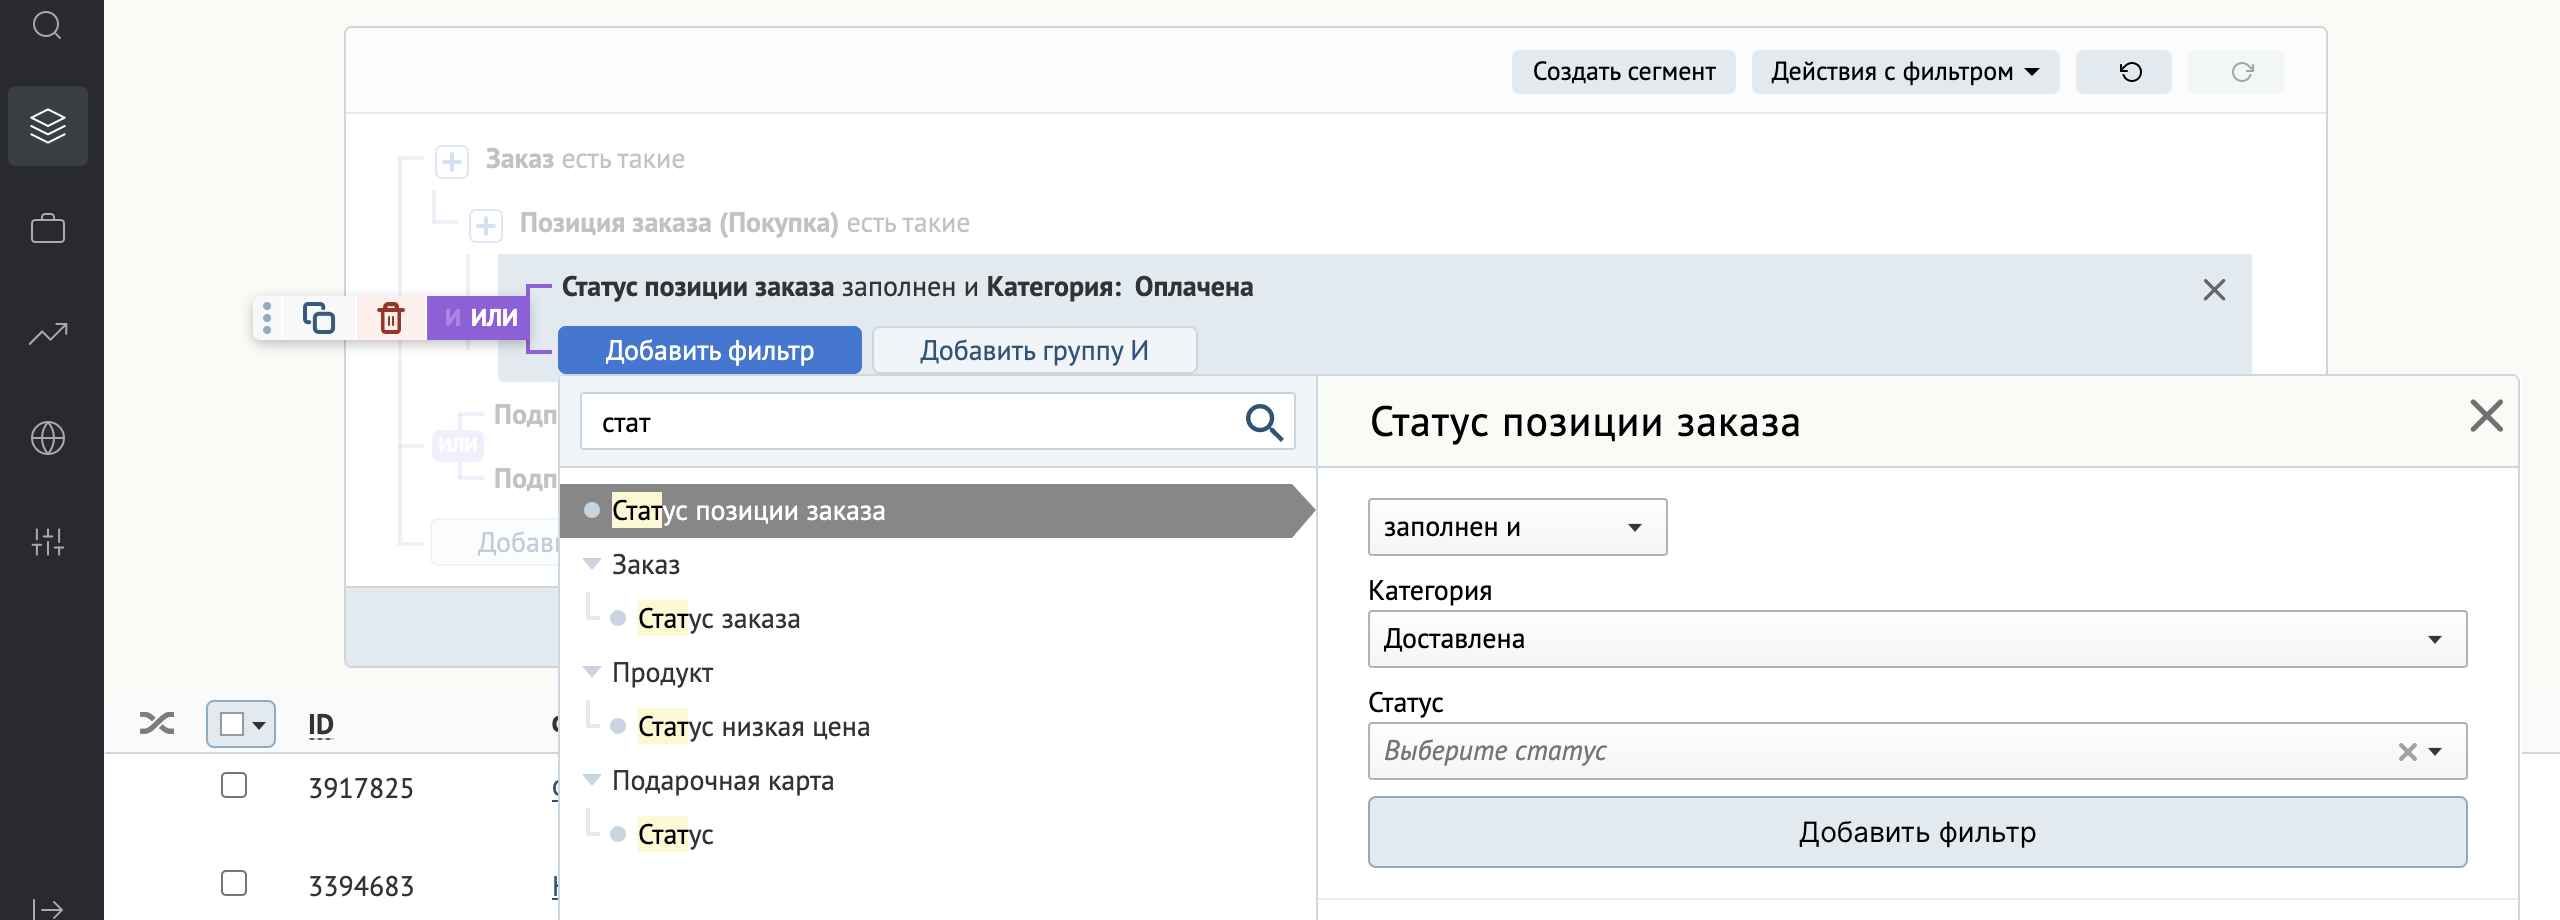
Task: Click the Заказ есть такие condition text
Action: [585, 159]
